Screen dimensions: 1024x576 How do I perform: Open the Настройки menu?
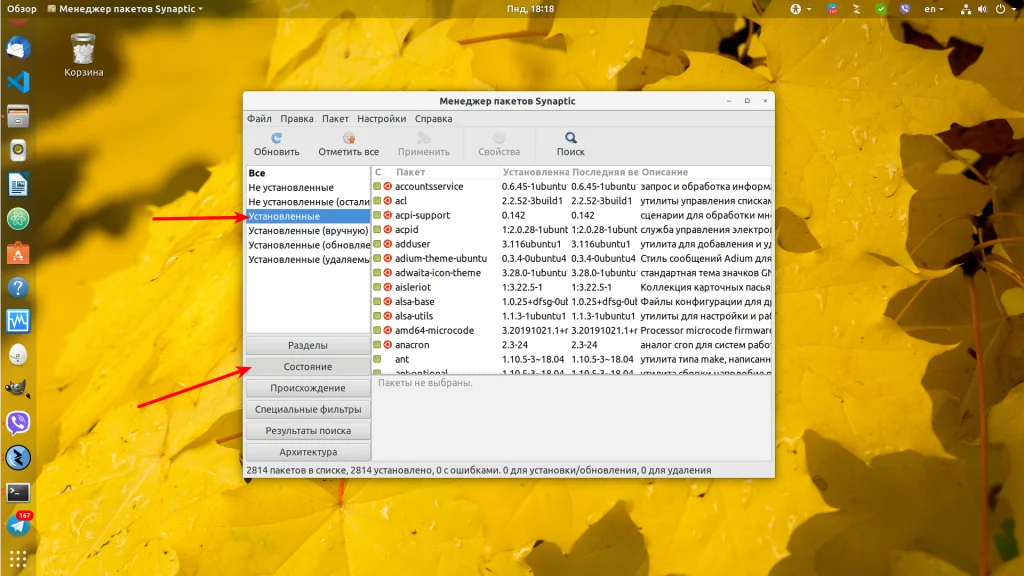pos(381,119)
